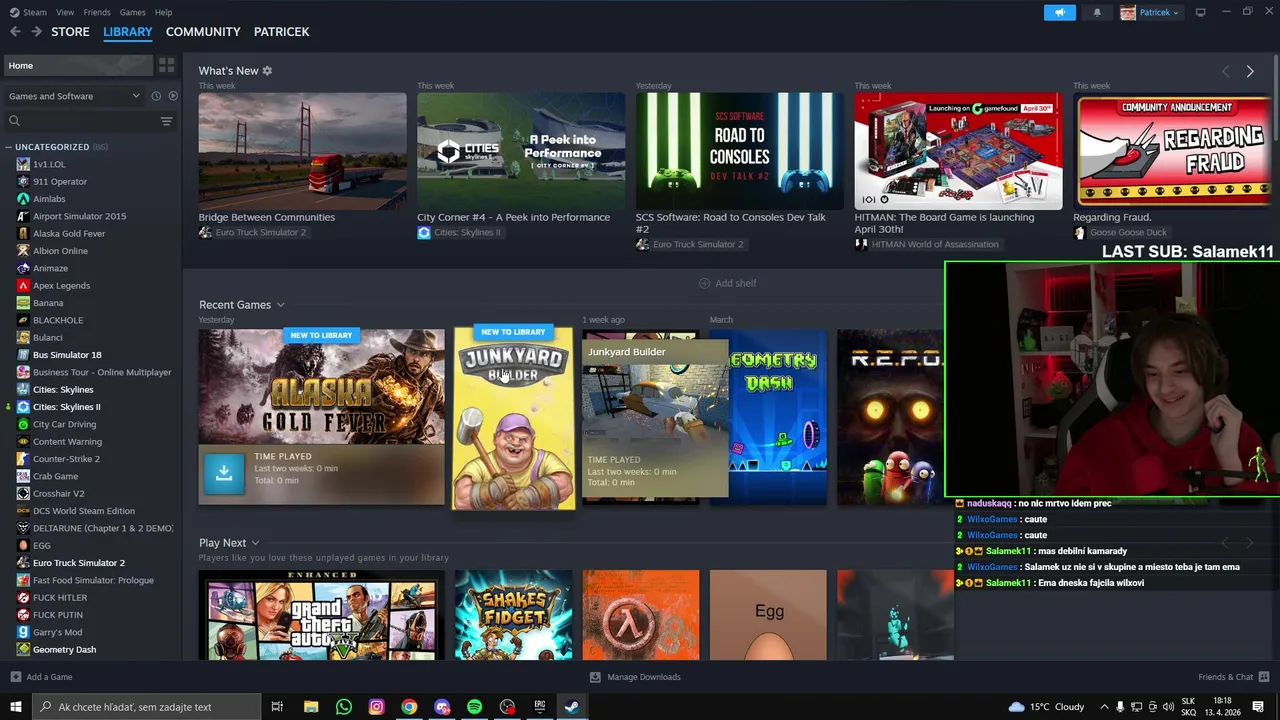This screenshot has height=720, width=1280.
Task: Open the Windows notification center icon
Action: (x=1258, y=707)
